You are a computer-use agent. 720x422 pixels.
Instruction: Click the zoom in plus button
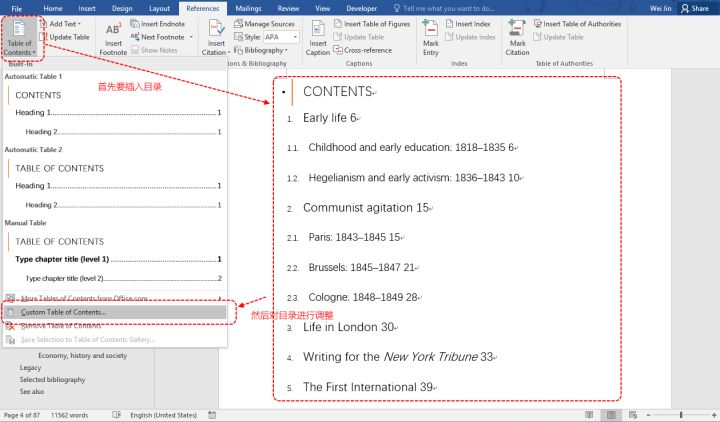(x=714, y=415)
